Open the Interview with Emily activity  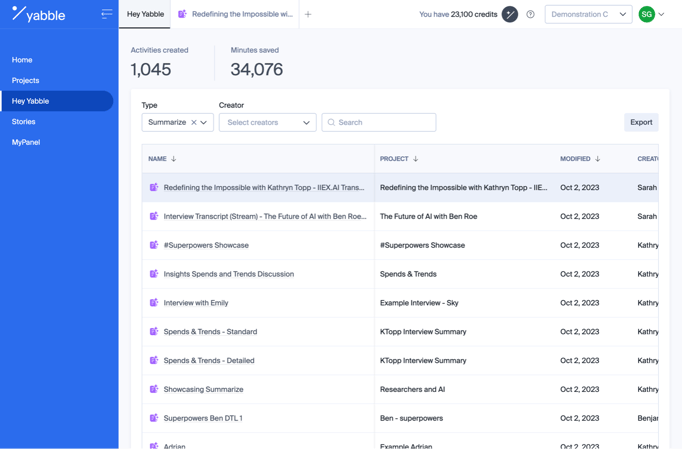click(196, 303)
